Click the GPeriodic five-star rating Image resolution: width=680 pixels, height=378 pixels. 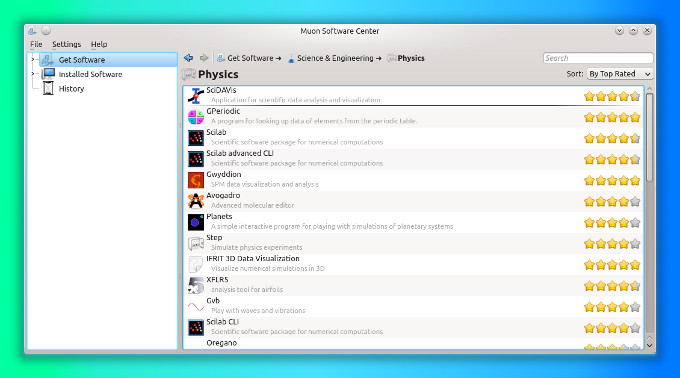click(612, 117)
